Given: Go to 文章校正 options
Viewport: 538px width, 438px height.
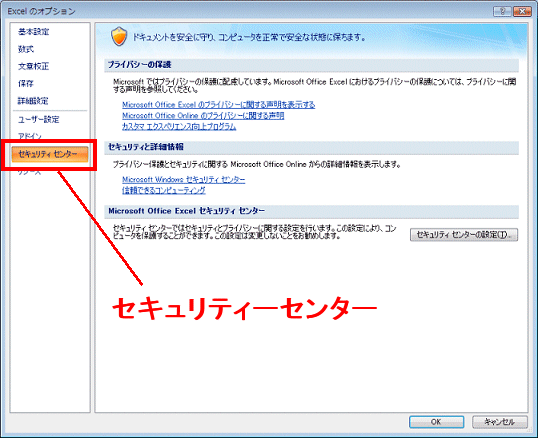Looking at the screenshot, I should [x=33, y=67].
